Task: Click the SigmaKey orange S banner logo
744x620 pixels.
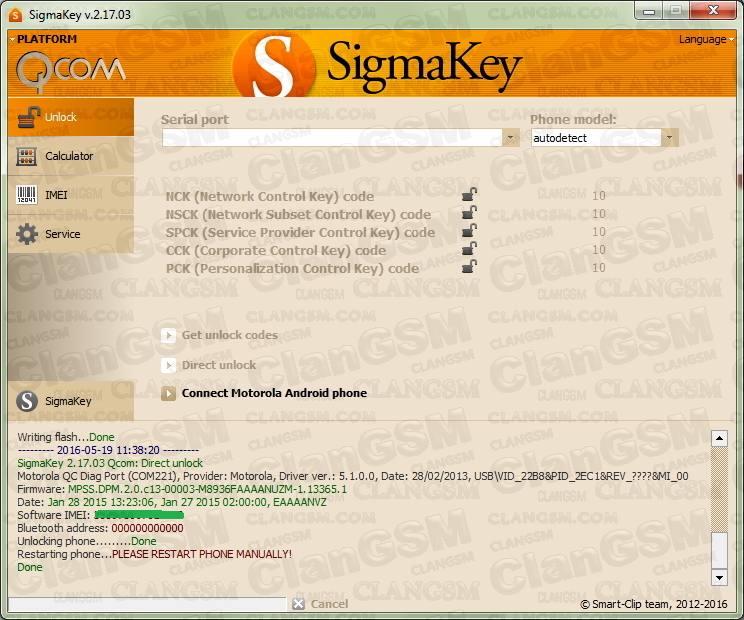Action: (x=274, y=65)
